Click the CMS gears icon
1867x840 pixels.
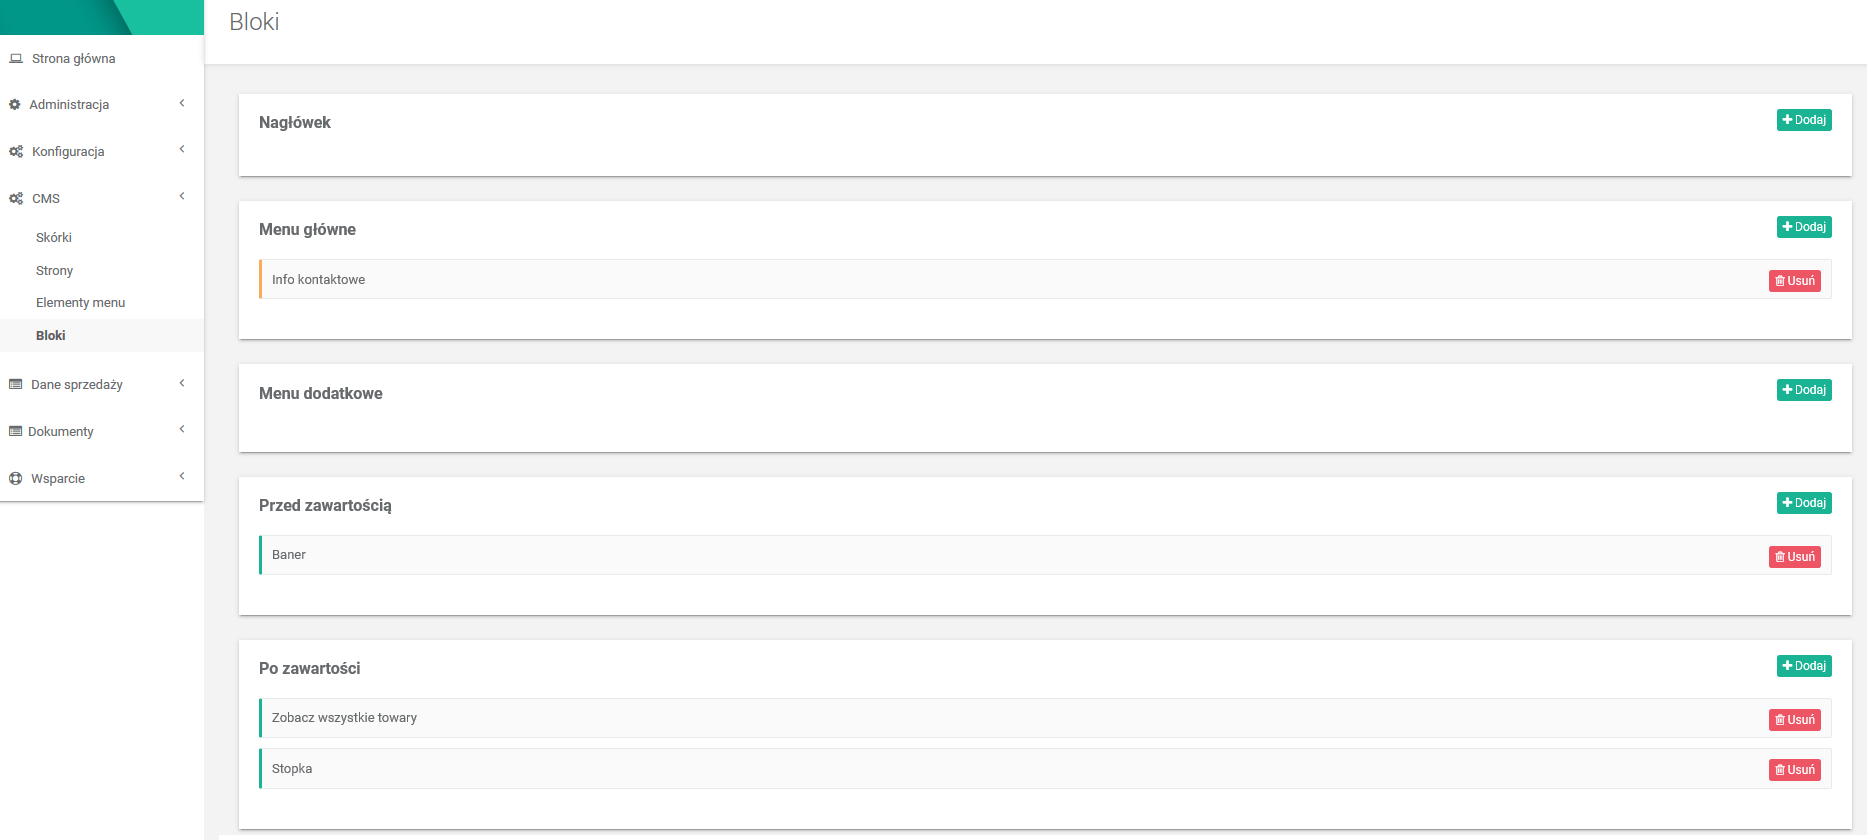tap(16, 199)
